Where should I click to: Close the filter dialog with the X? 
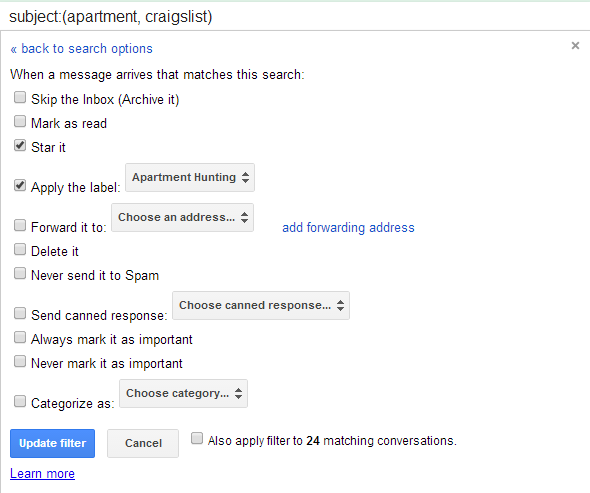[x=575, y=46]
